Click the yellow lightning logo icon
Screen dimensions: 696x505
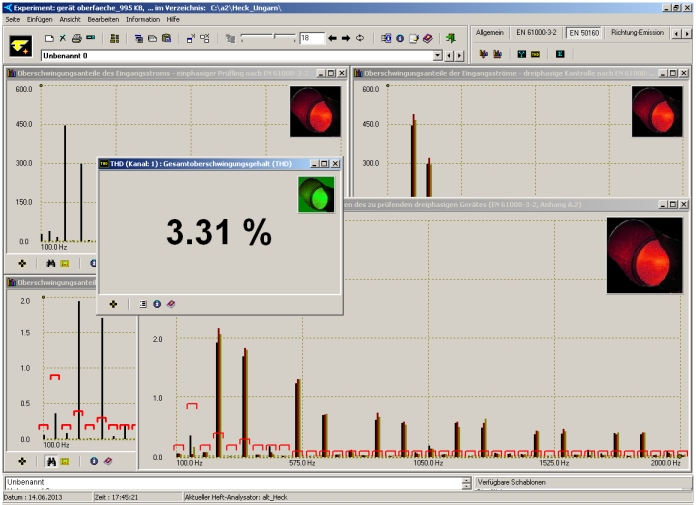[x=21, y=46]
